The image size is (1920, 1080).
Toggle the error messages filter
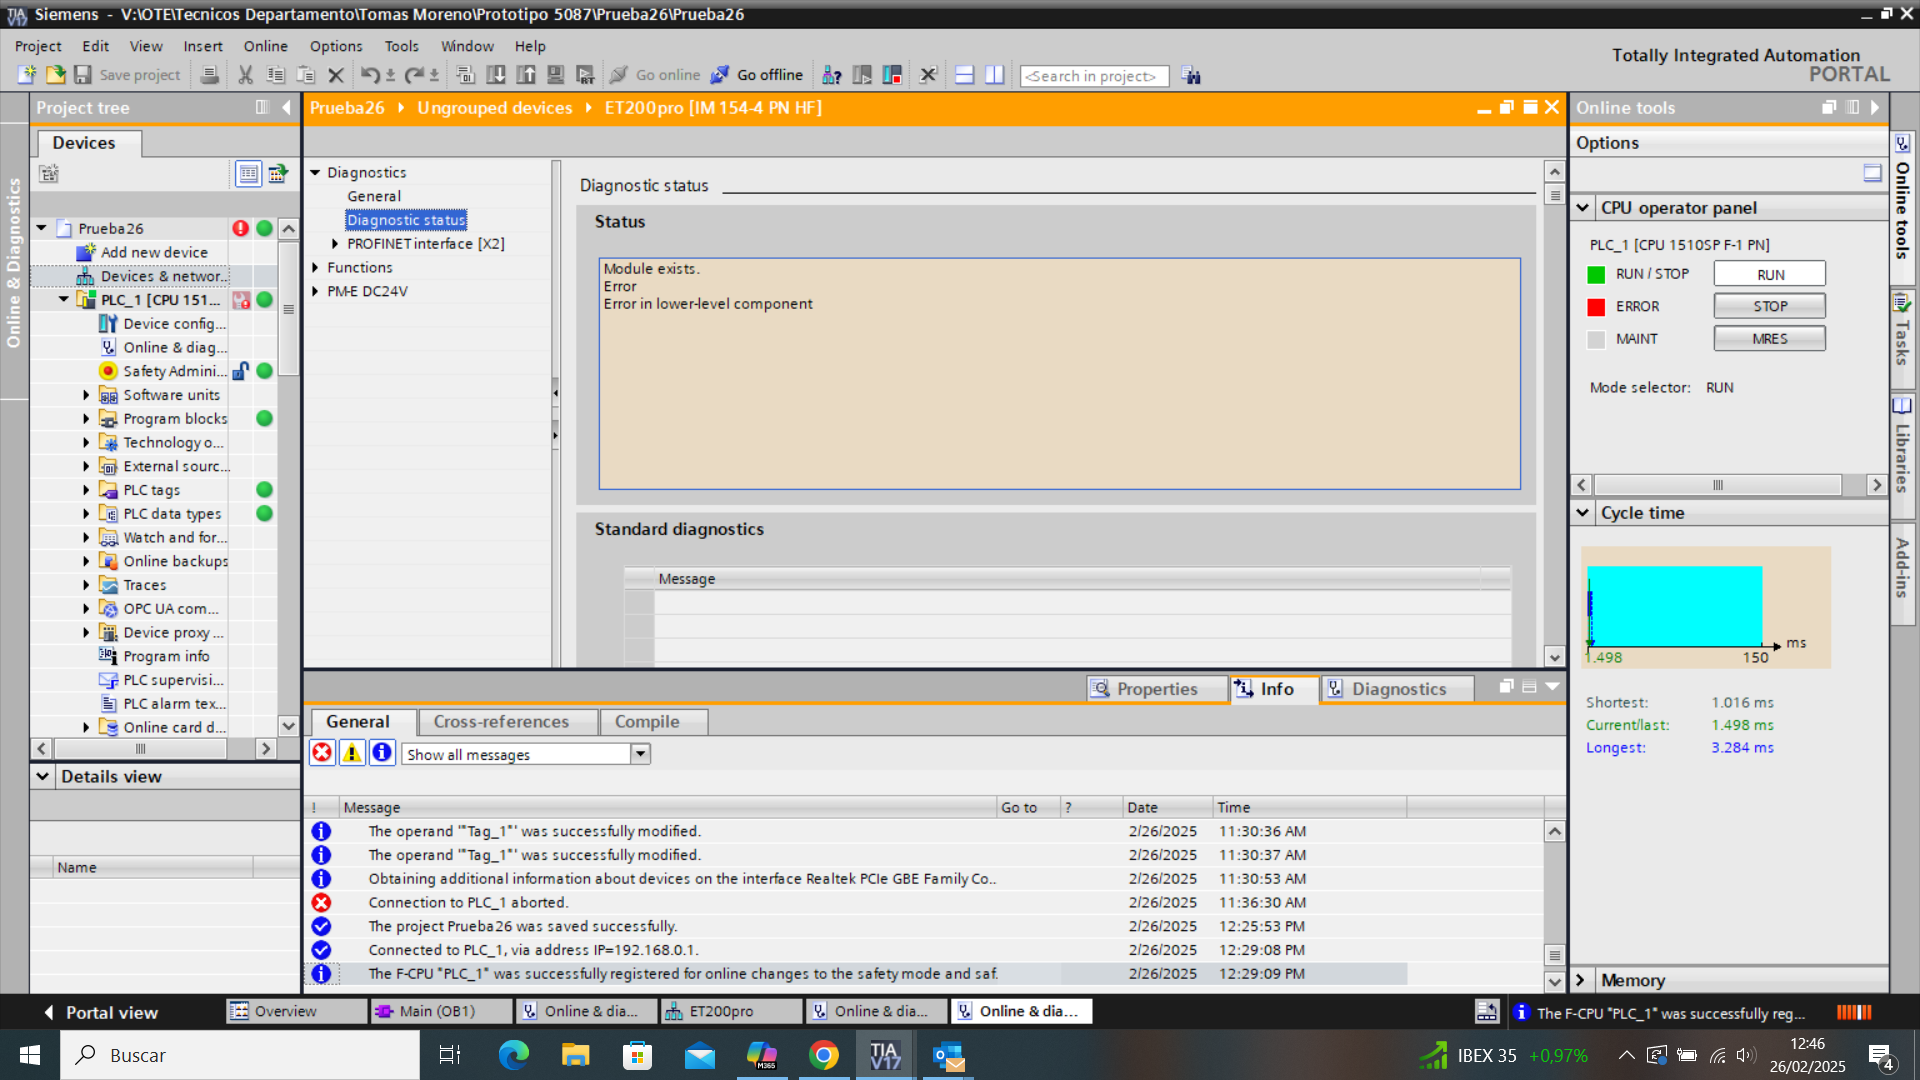(x=322, y=753)
